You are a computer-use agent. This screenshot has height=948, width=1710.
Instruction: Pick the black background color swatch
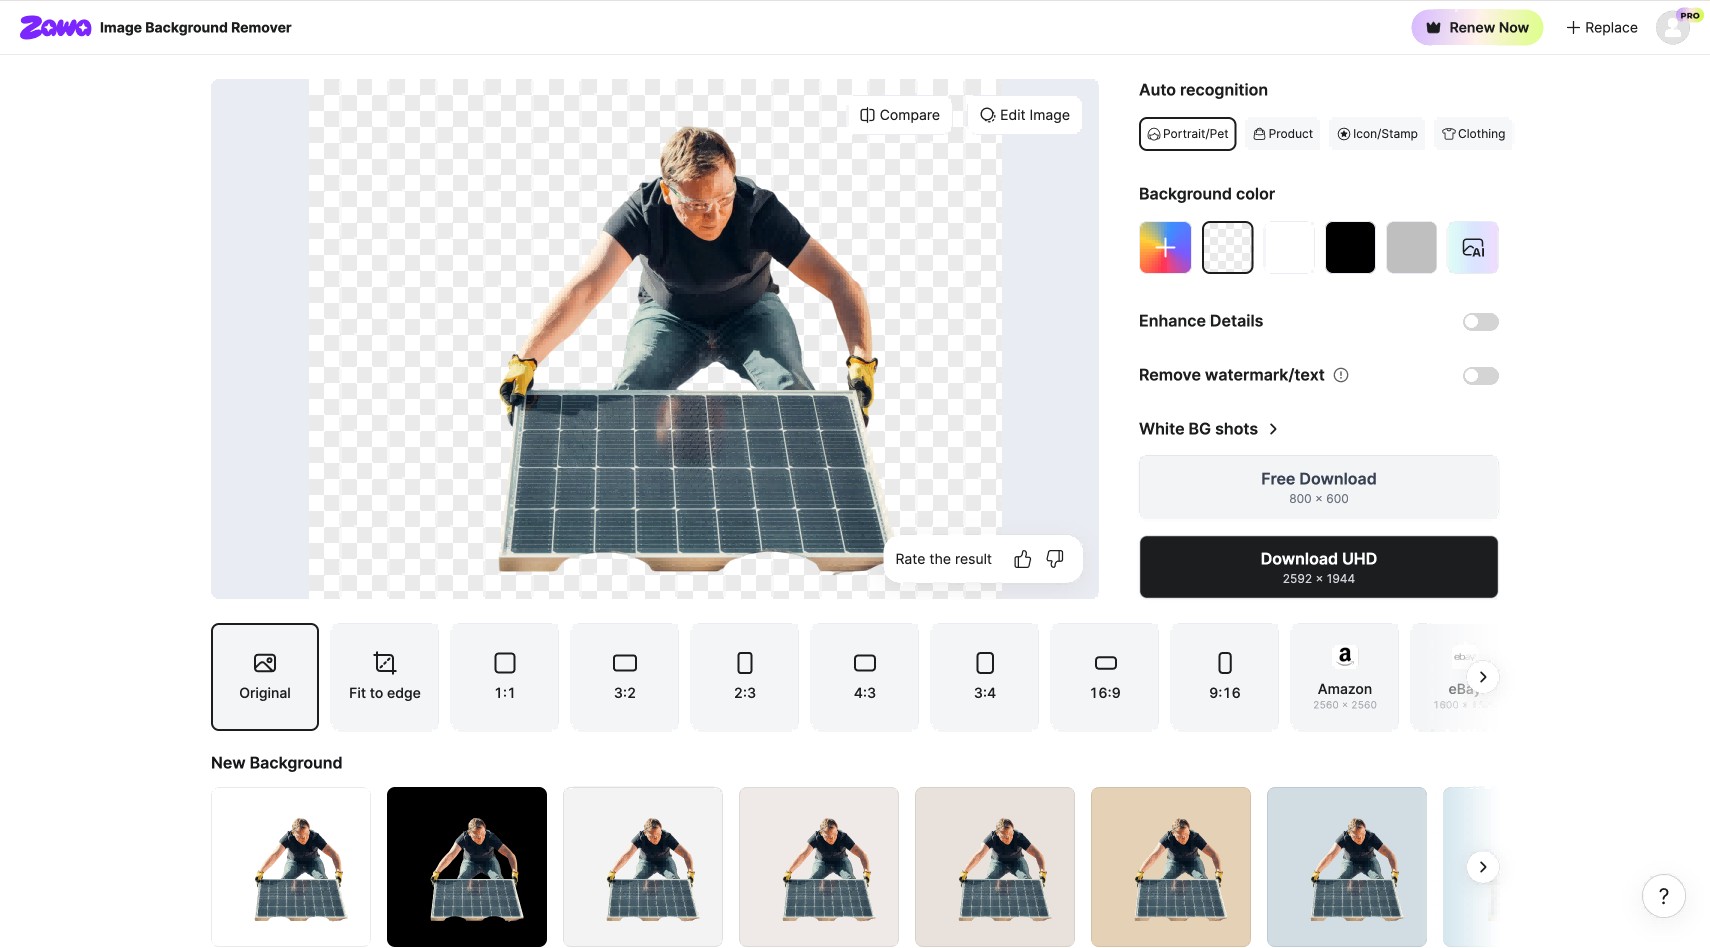click(1350, 247)
